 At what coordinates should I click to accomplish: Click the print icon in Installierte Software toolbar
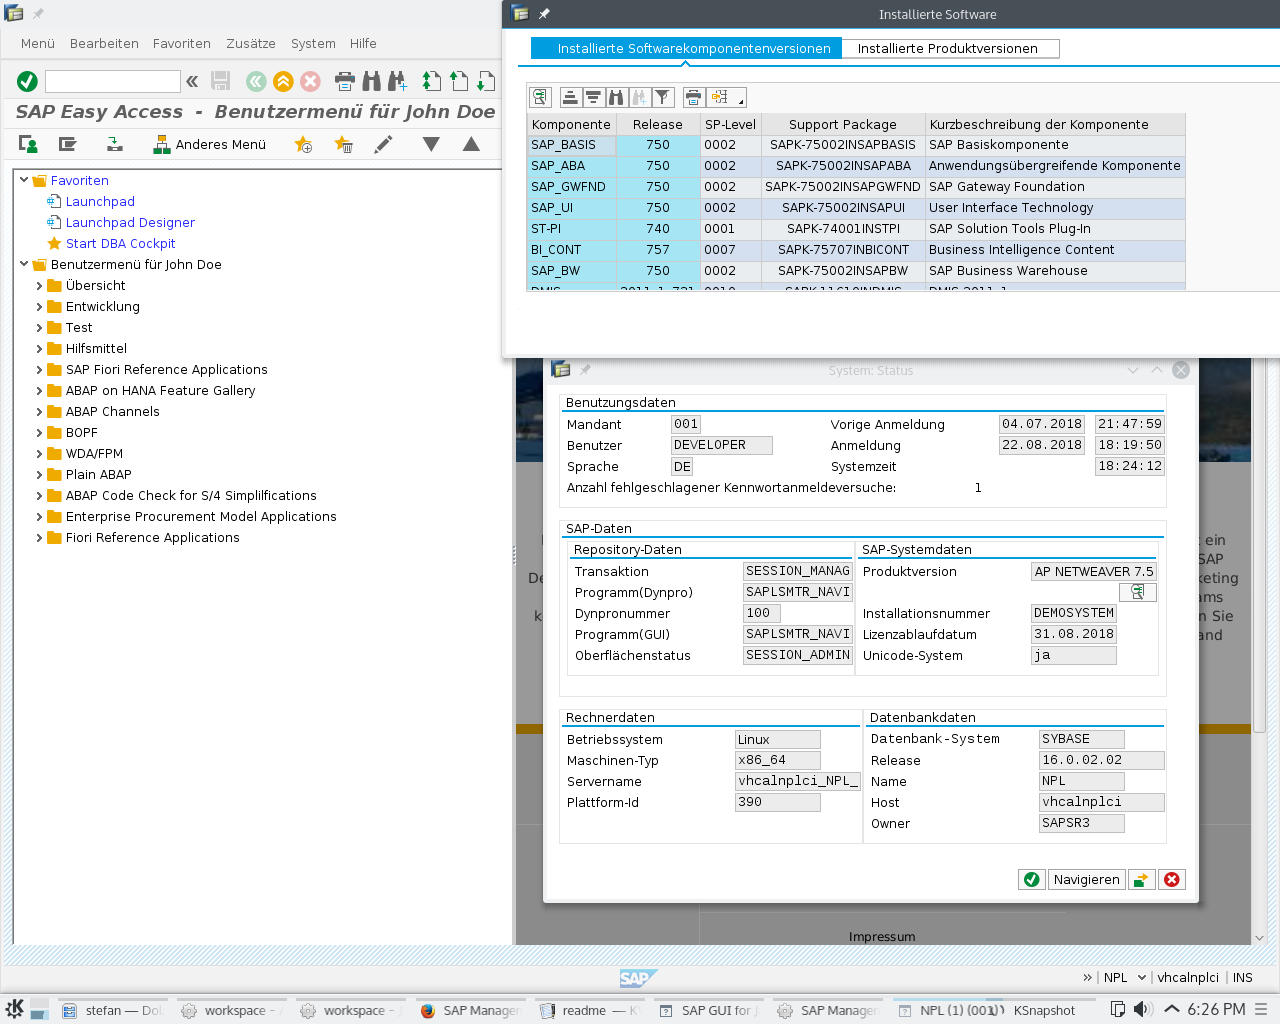(x=693, y=97)
